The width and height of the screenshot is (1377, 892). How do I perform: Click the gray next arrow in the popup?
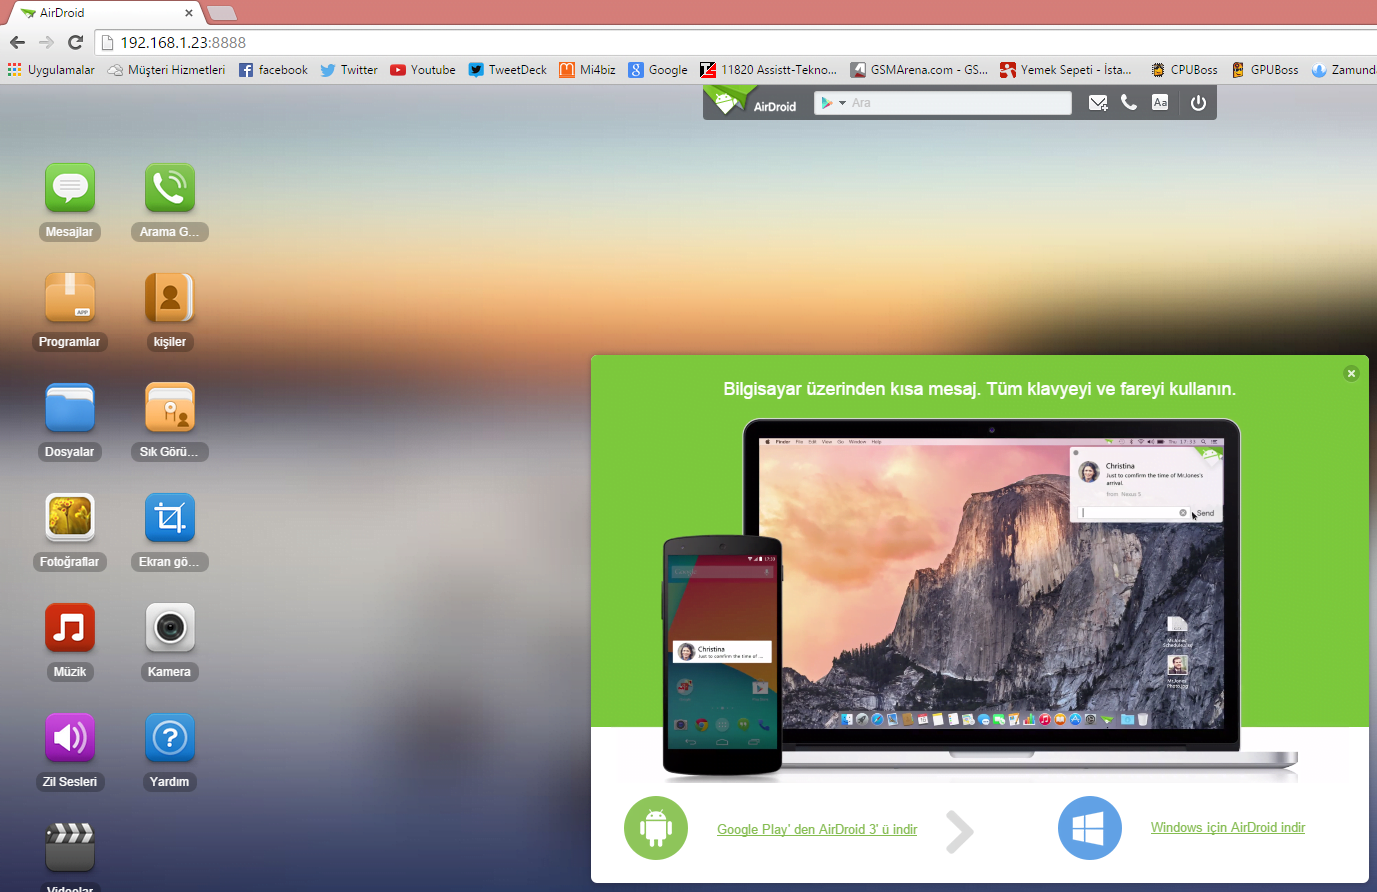(x=959, y=831)
